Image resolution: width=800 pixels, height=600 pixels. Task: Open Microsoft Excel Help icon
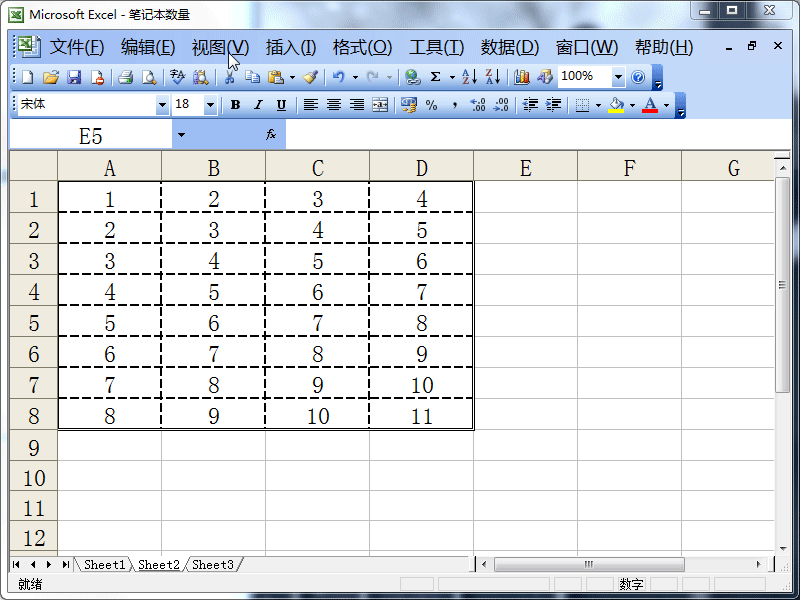[638, 77]
